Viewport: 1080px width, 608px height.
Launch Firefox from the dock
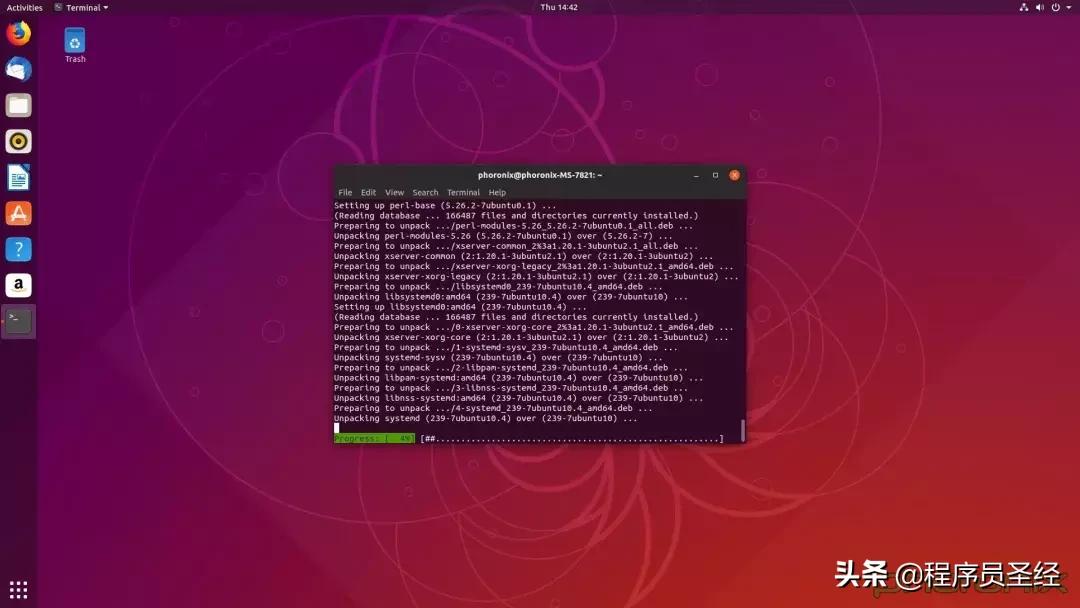18,33
